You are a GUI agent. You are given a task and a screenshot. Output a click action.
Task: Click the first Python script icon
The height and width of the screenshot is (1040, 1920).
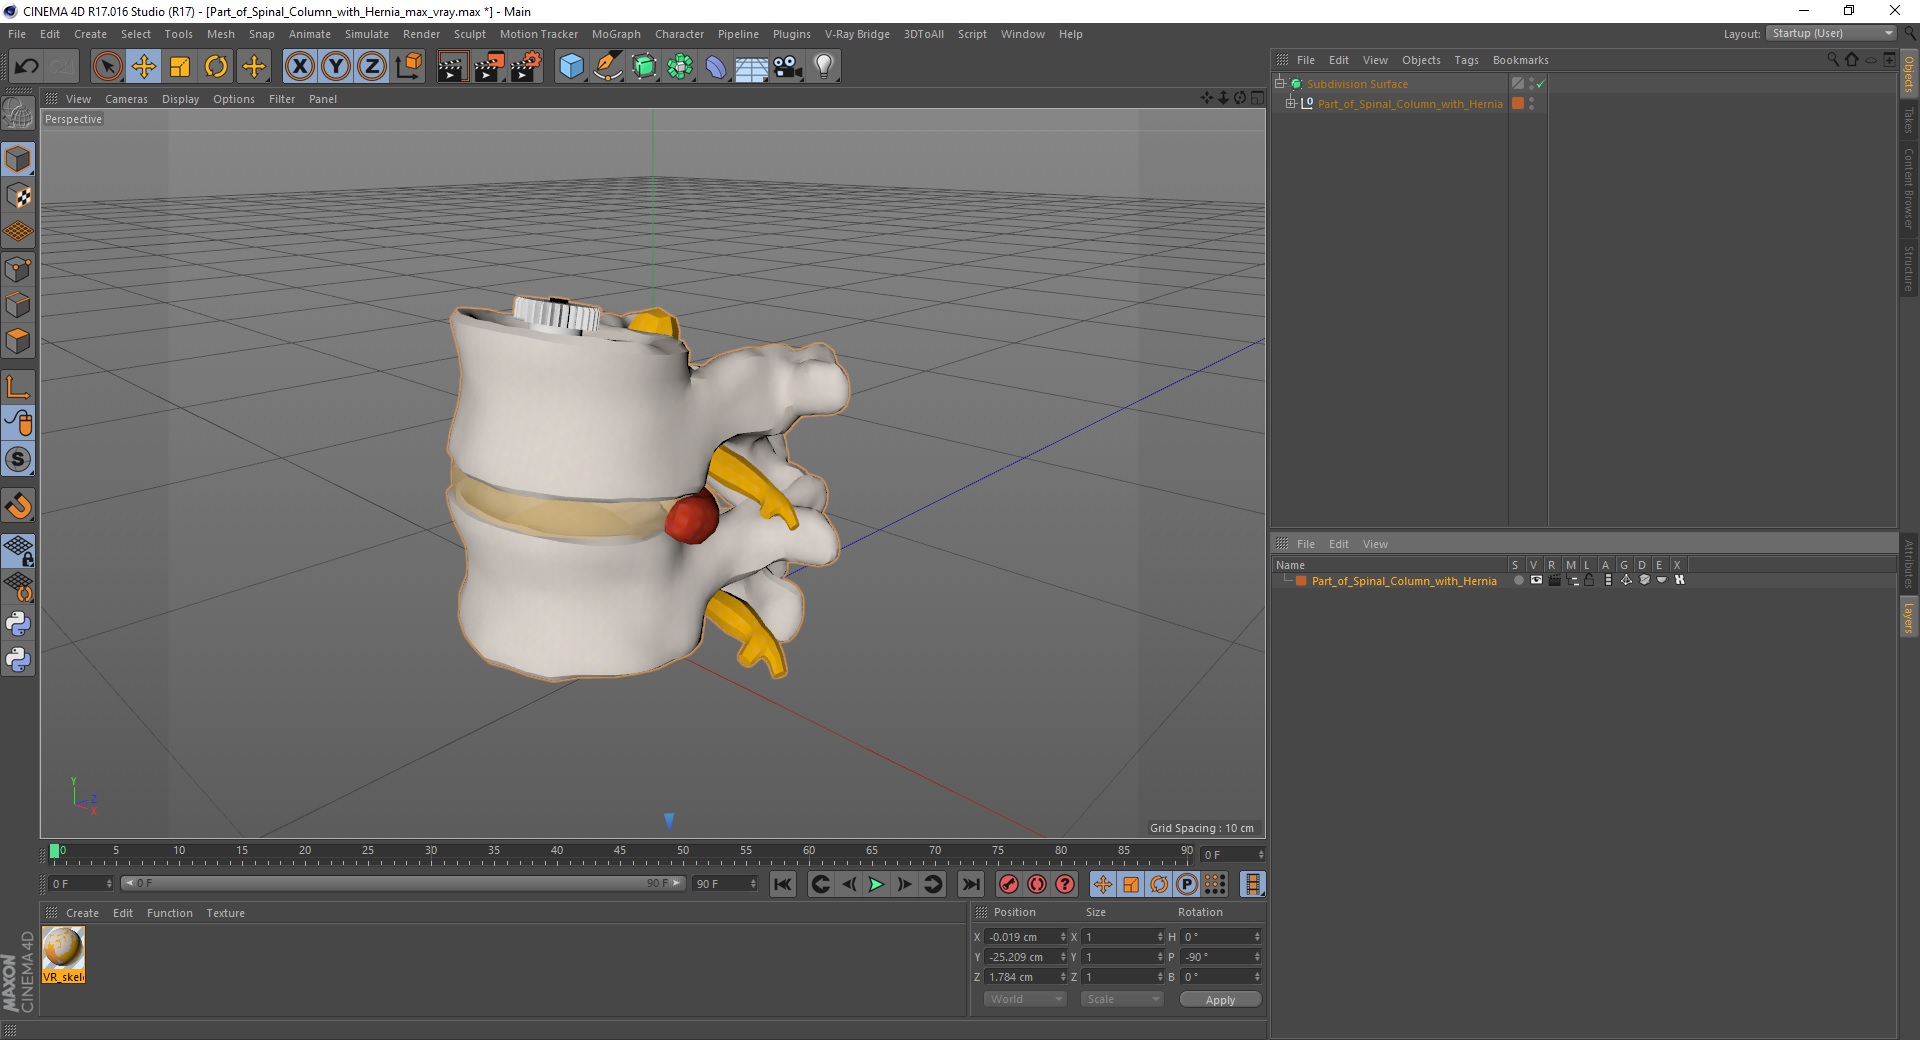point(18,624)
